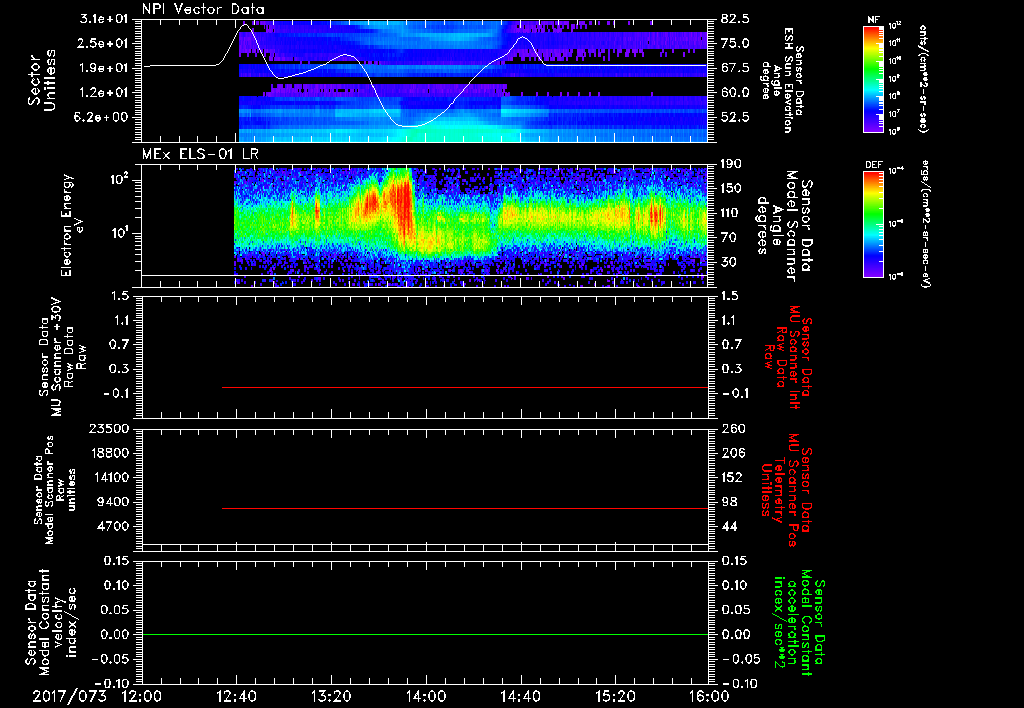This screenshot has height=708, width=1024.
Task: Click the NF label above the color bar
Action: [873, 20]
